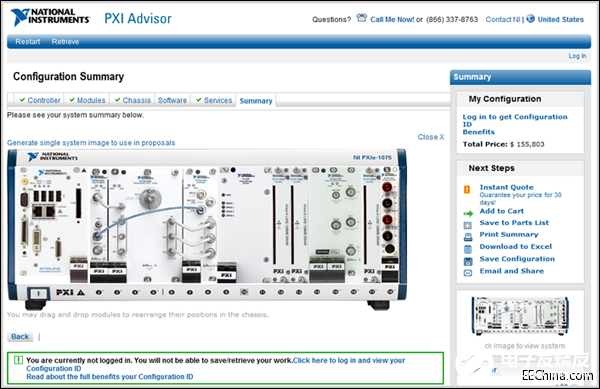Click the National Instruments logo
600x389 pixels.
[x=50, y=17]
